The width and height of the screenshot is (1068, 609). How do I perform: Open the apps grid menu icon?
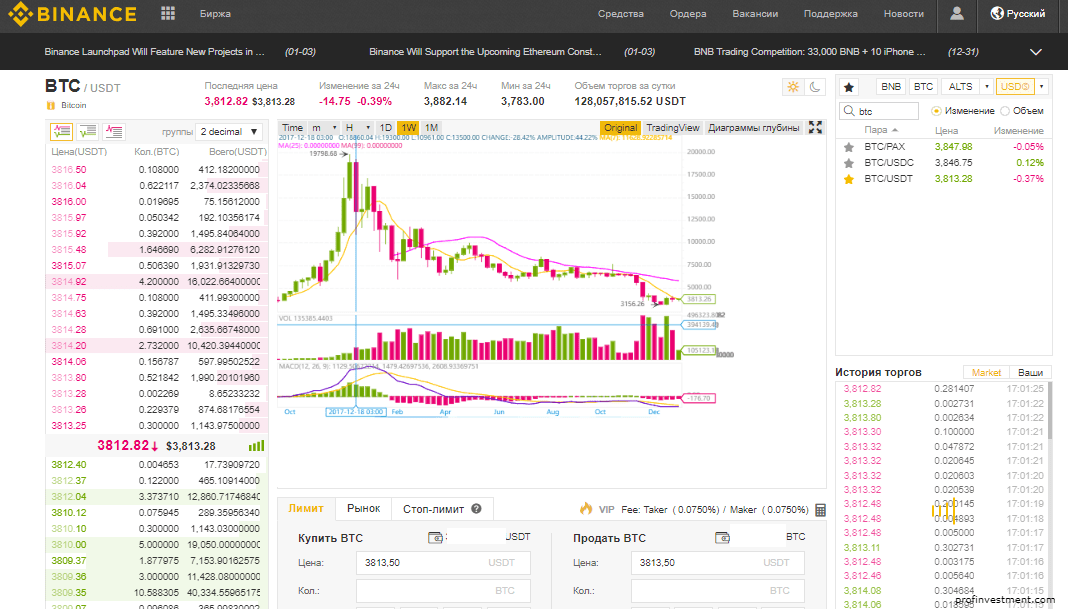168,14
